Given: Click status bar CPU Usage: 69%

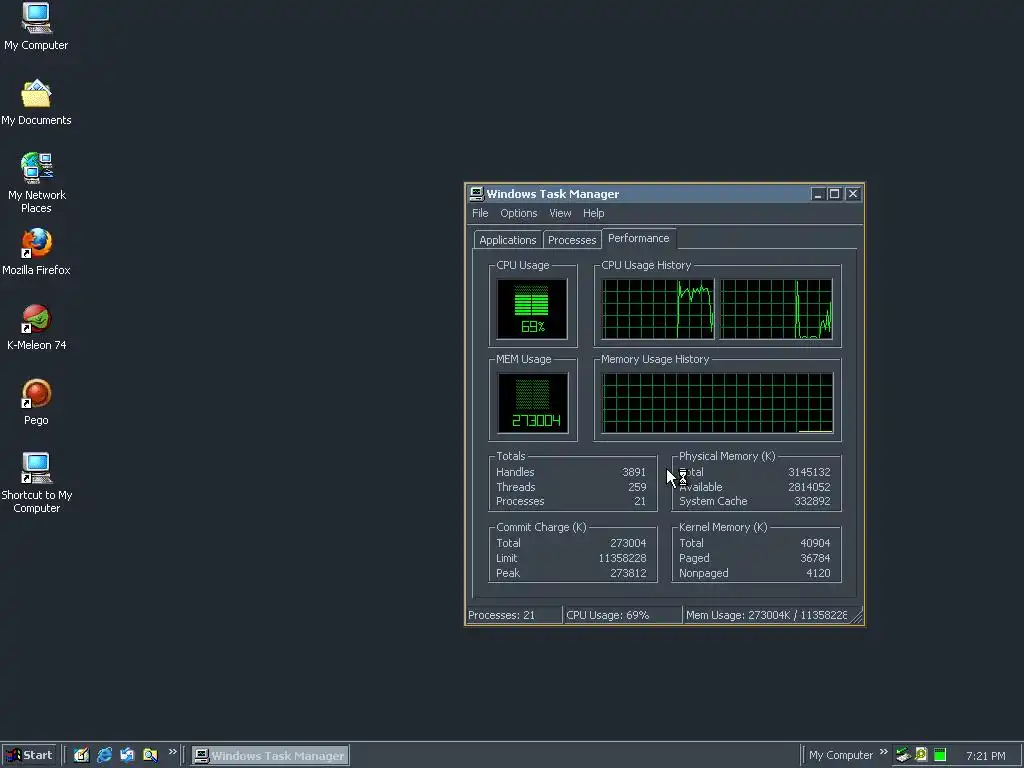Looking at the screenshot, I should click(x=622, y=615).
